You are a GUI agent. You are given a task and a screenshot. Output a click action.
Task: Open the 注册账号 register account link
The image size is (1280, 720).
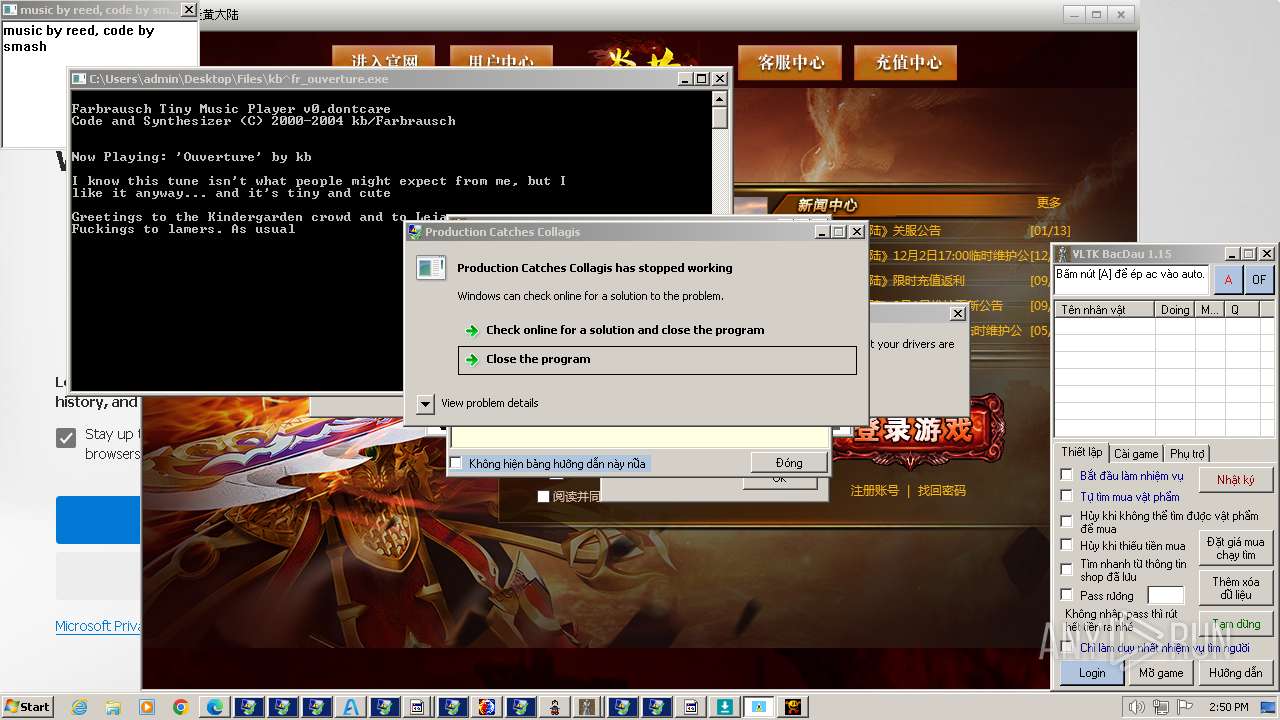point(874,491)
